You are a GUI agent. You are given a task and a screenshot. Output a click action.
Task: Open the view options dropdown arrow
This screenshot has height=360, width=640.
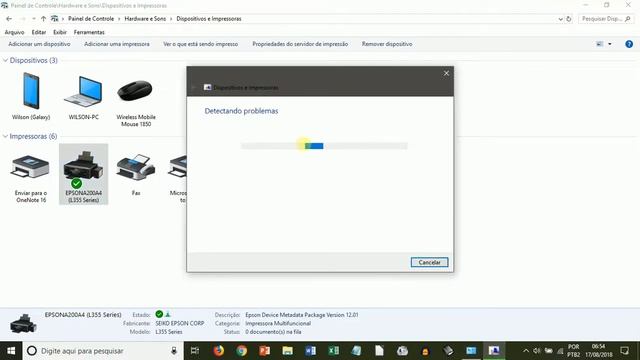pos(610,44)
